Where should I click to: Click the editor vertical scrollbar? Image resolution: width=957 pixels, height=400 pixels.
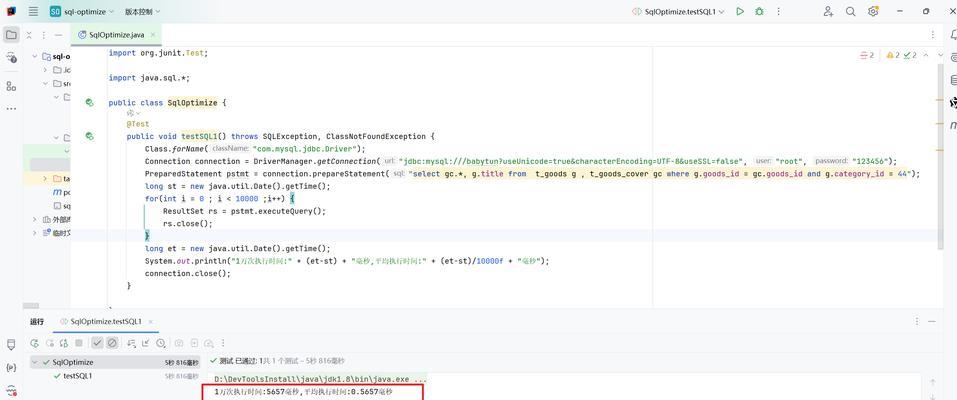(940, 158)
